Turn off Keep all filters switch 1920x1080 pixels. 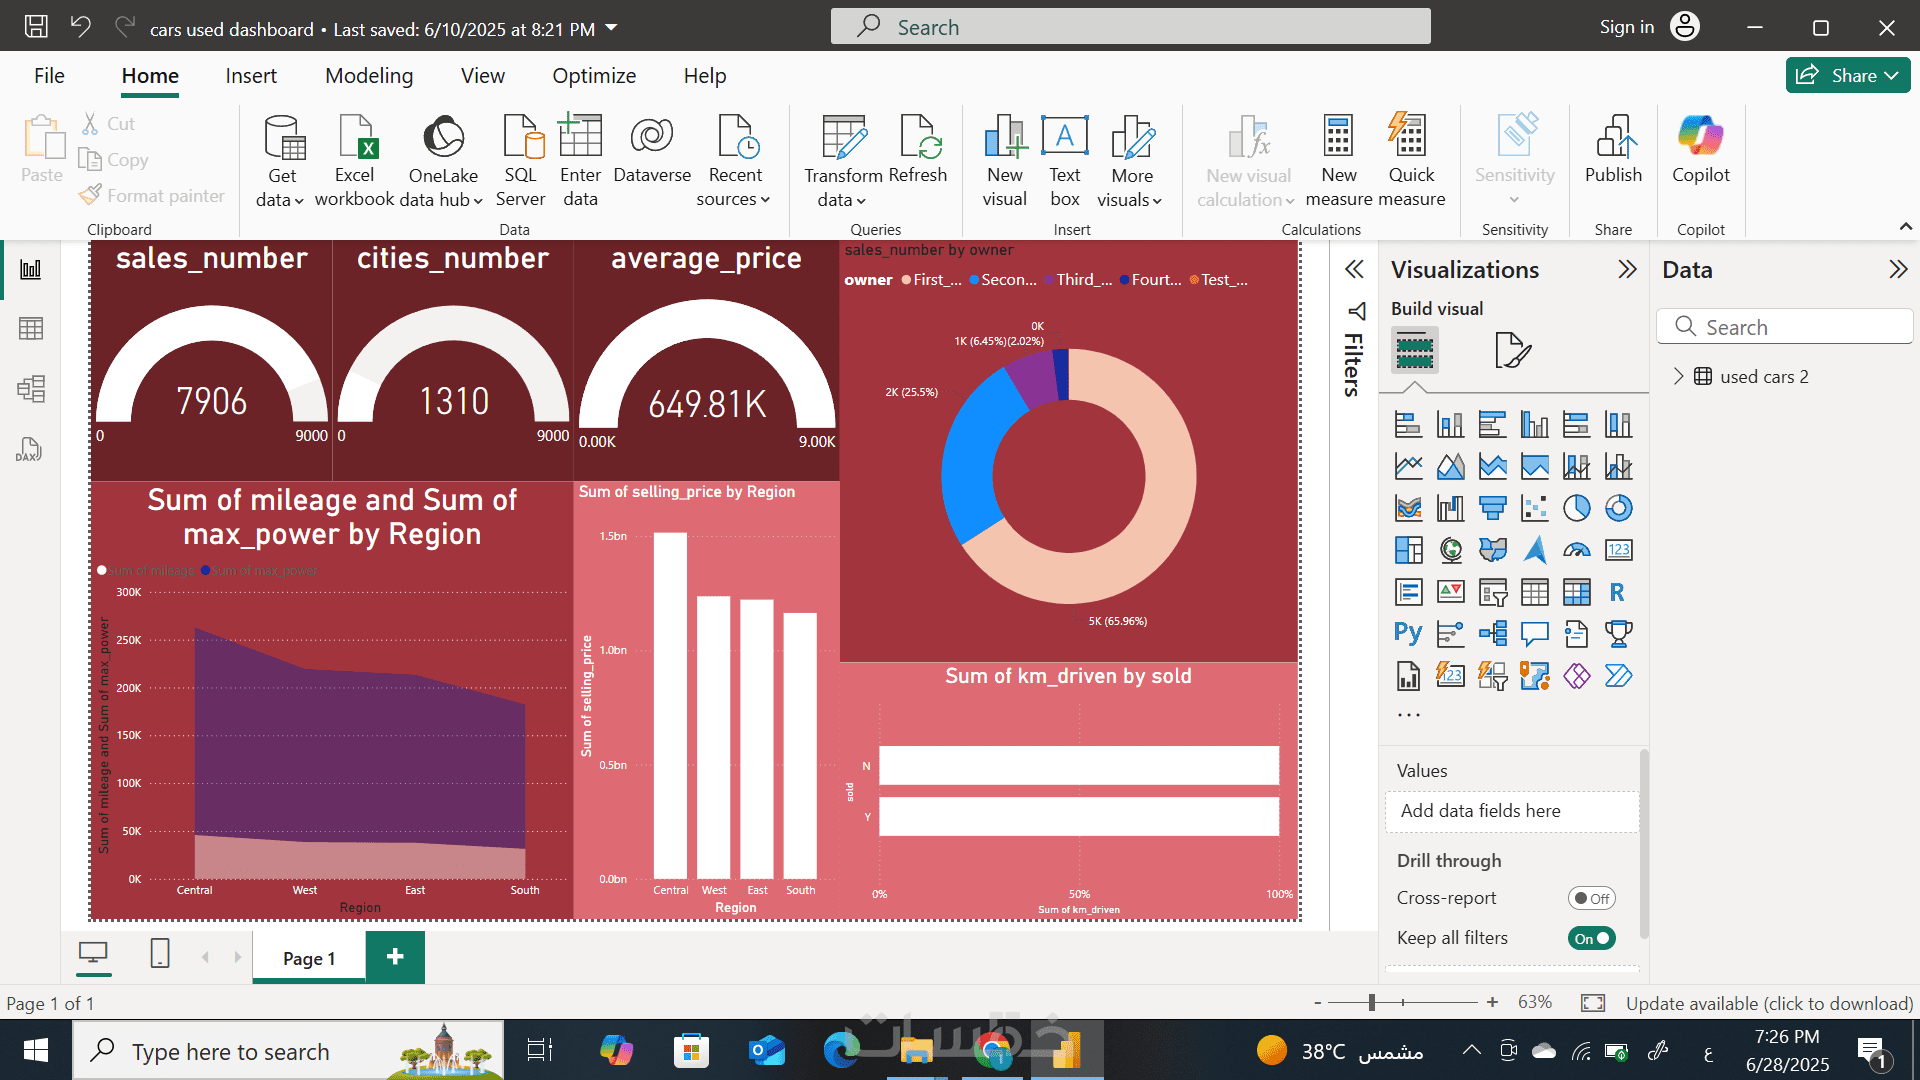(1591, 938)
